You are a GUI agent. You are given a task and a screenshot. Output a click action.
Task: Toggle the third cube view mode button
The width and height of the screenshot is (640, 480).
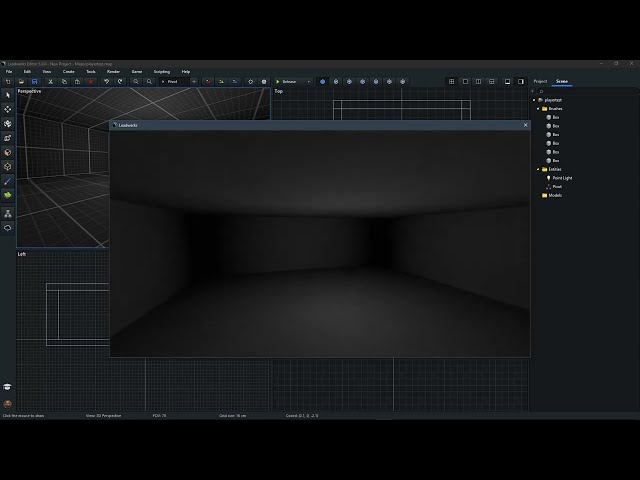tap(349, 82)
